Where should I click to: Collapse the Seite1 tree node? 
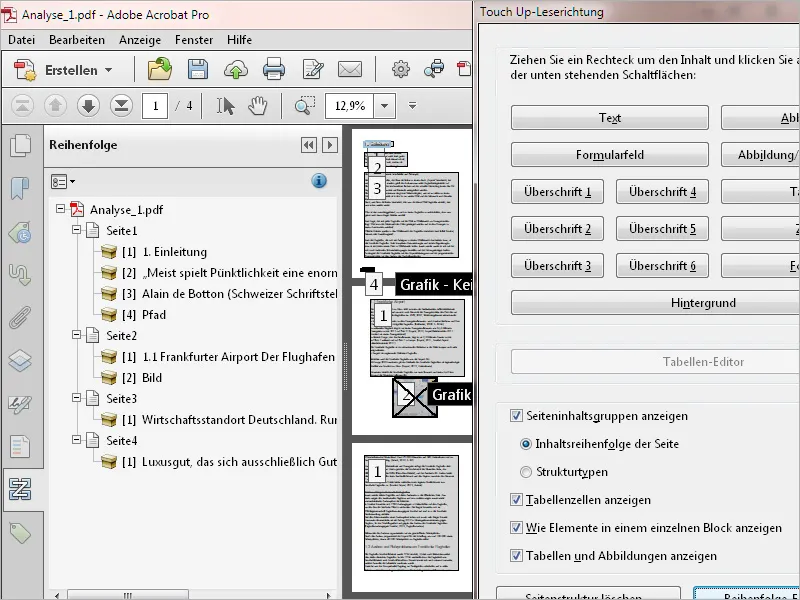coord(77,230)
